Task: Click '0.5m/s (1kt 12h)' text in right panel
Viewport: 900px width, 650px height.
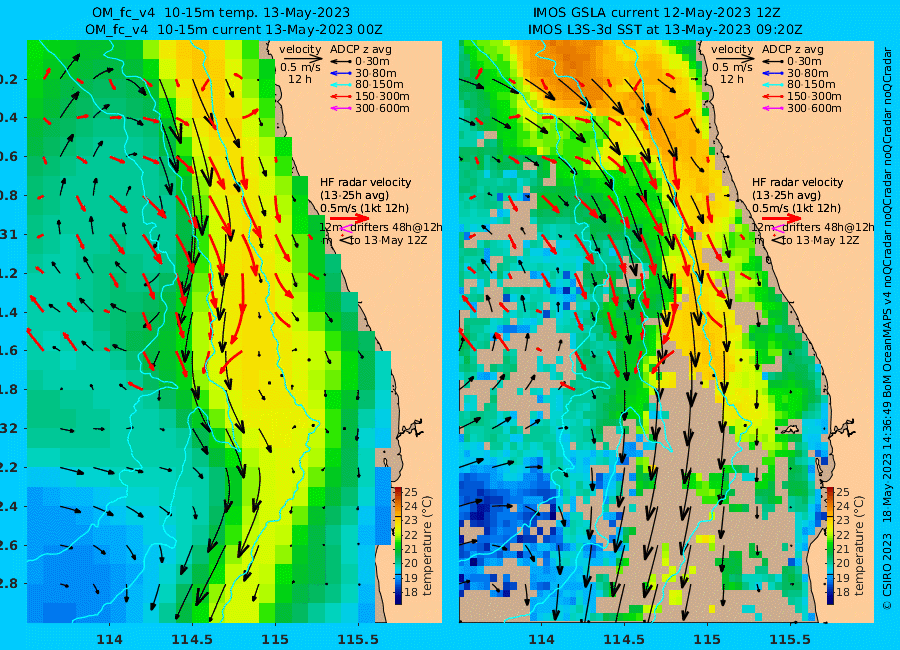Action: [797, 208]
